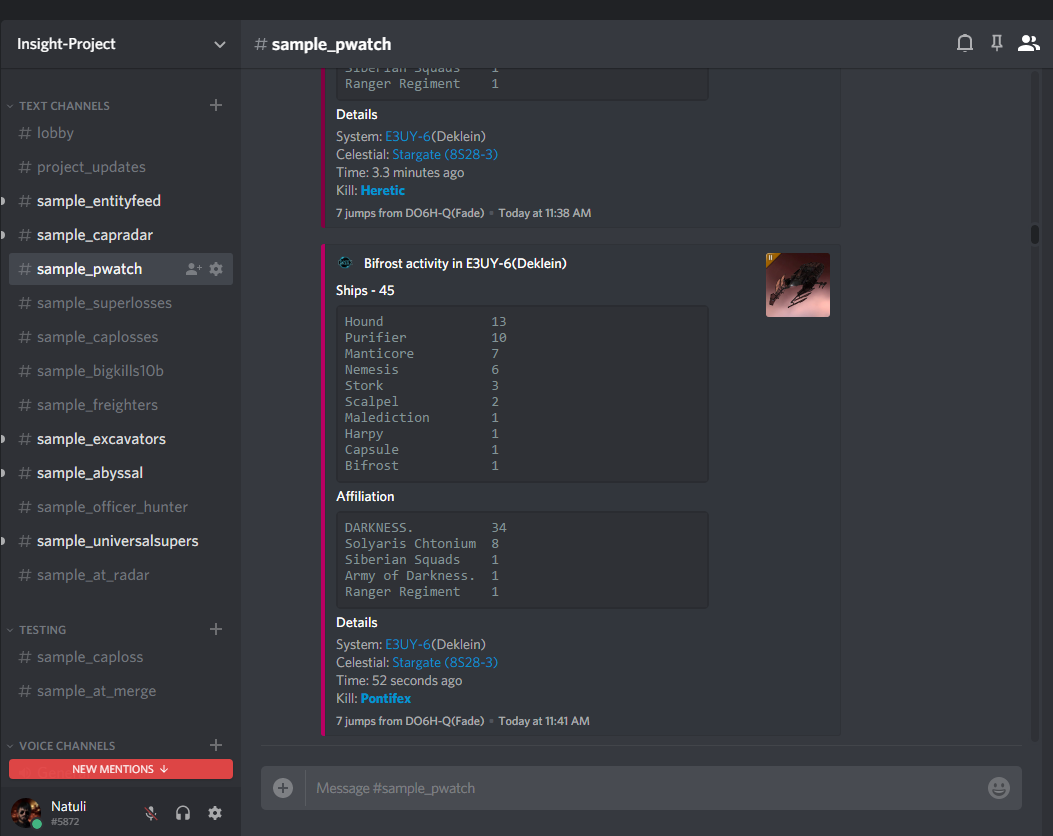The height and width of the screenshot is (836, 1053).
Task: Open notification settings bell icon
Action: pos(964,44)
